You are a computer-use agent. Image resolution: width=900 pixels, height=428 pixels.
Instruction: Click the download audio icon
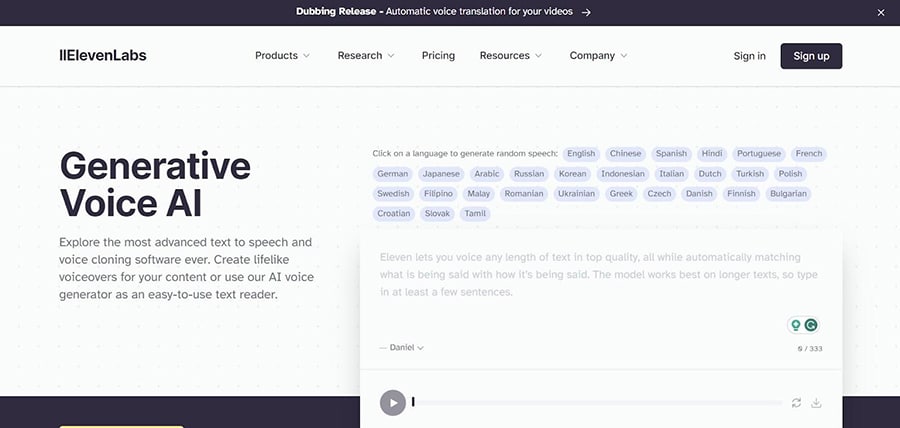tap(816, 403)
